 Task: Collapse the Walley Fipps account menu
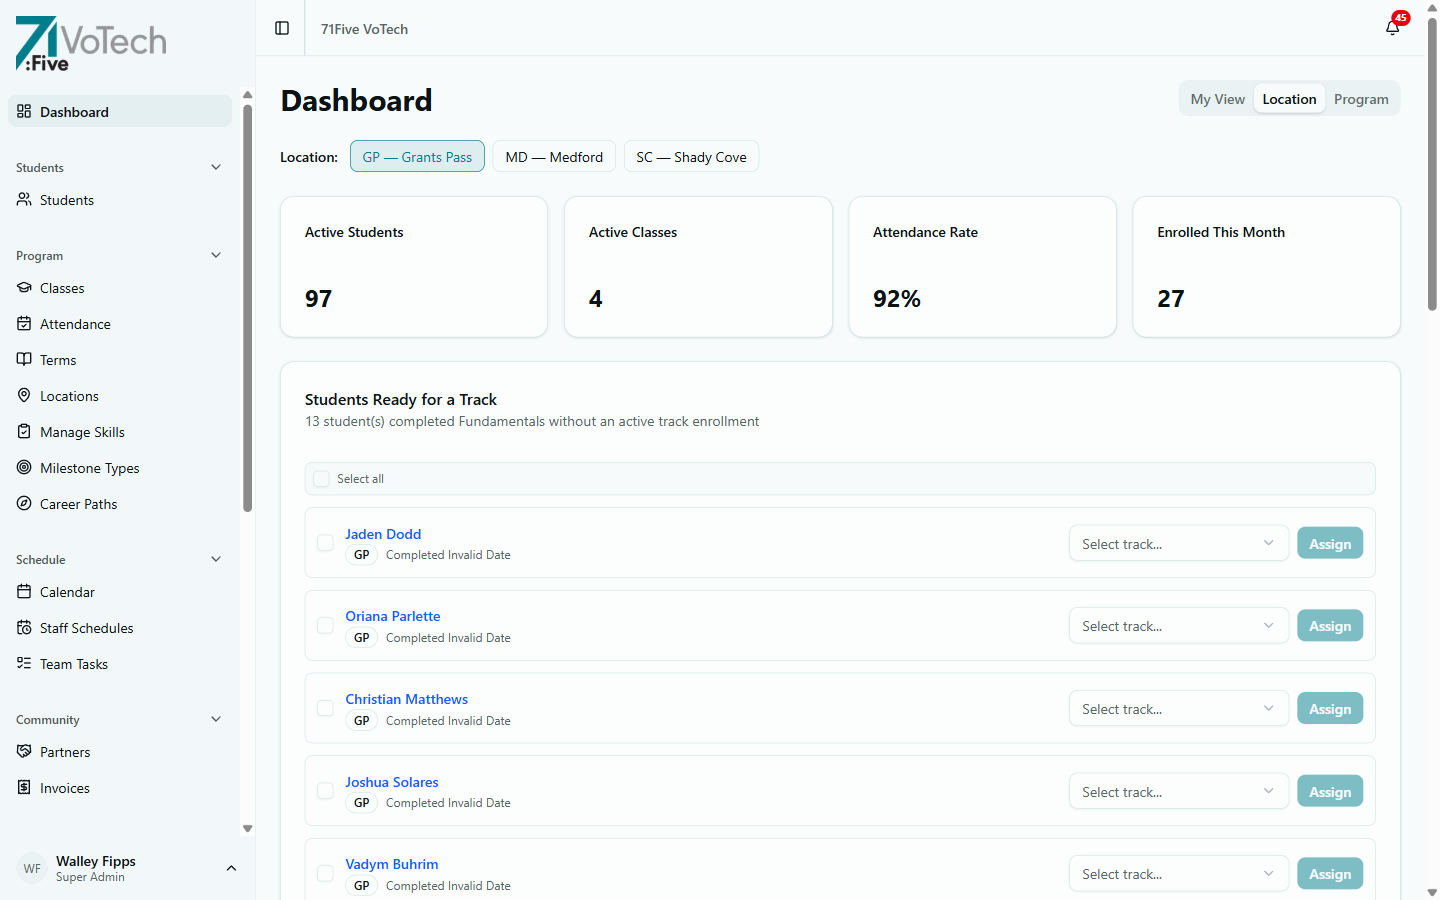click(x=232, y=868)
